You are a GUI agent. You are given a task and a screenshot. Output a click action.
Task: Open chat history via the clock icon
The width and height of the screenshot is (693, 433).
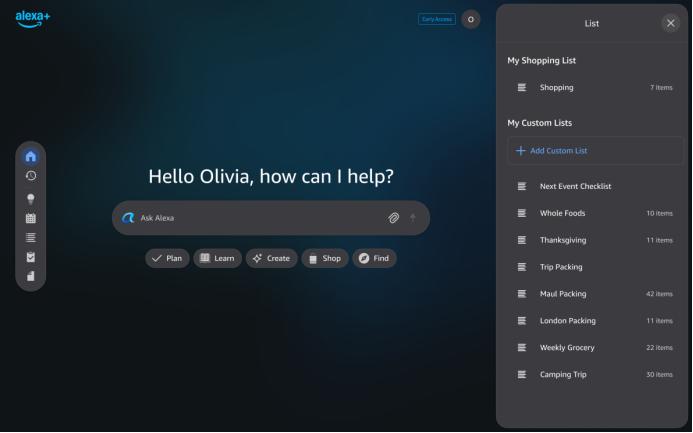point(31,176)
